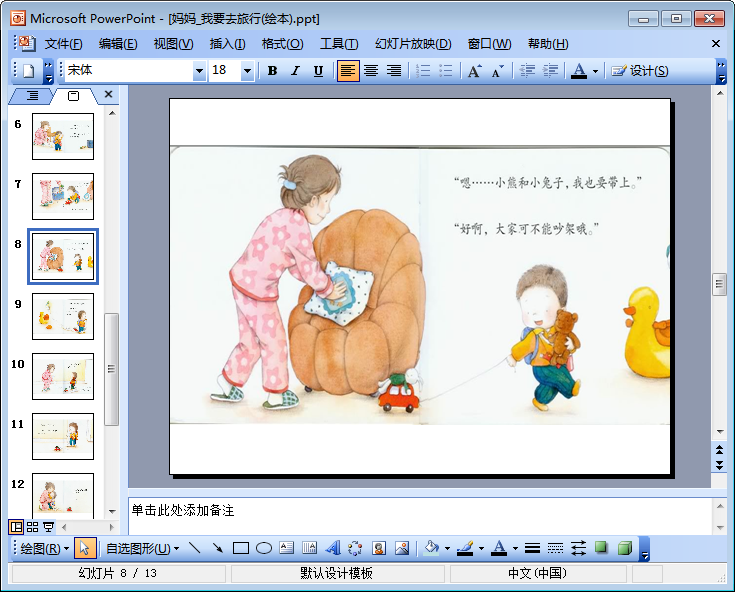Enable center text alignment

[x=371, y=71]
